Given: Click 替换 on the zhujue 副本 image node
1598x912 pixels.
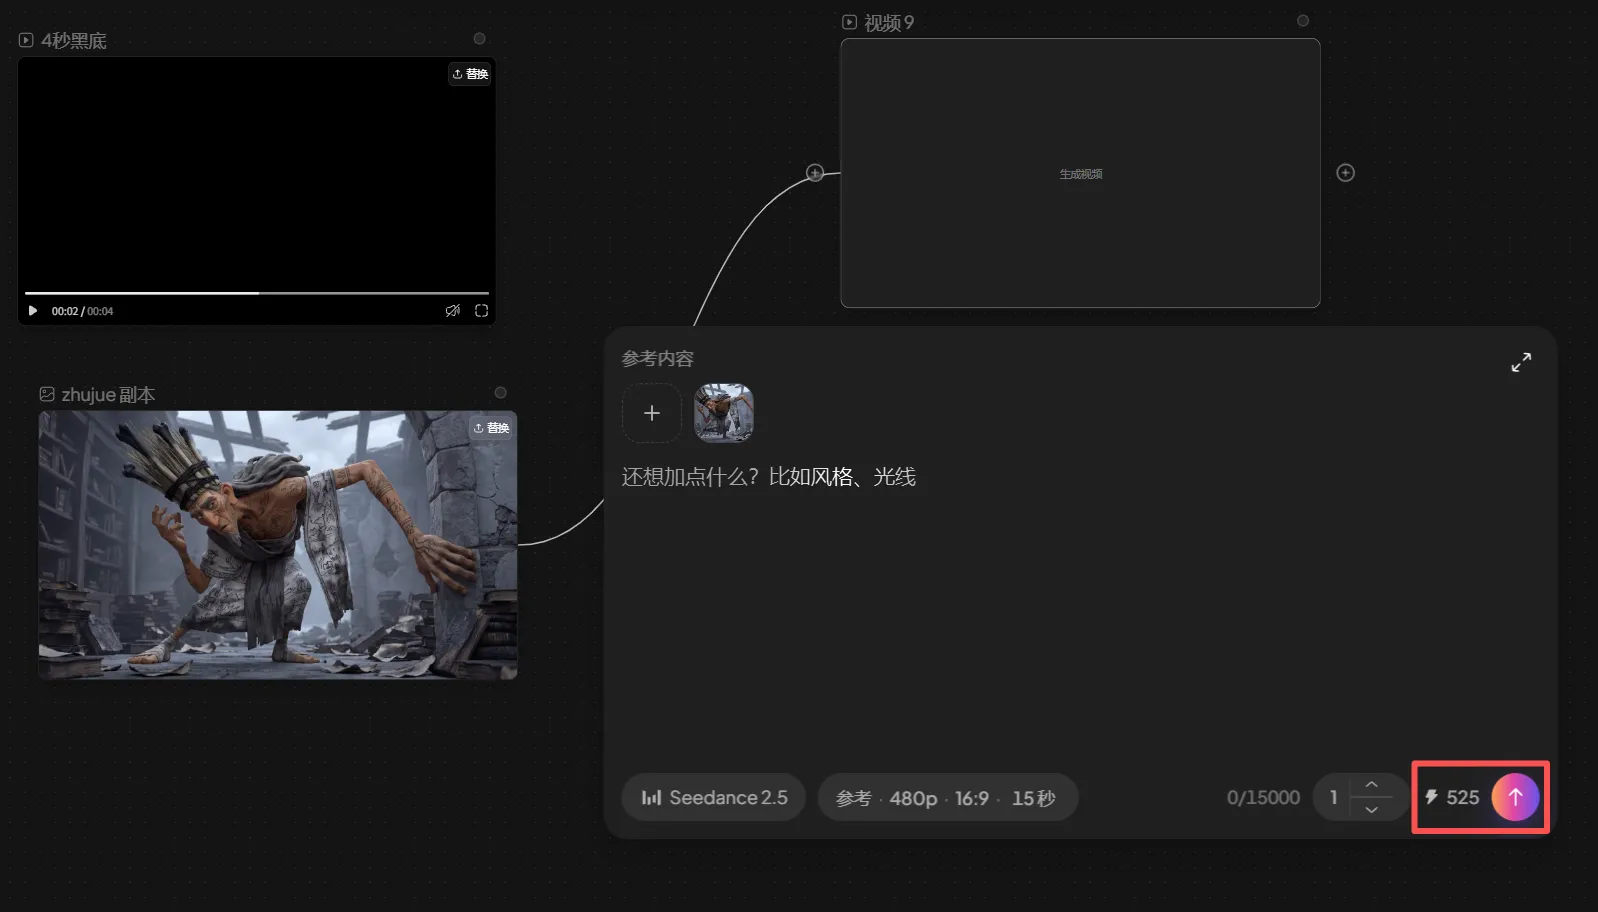Looking at the screenshot, I should pyautogui.click(x=491, y=428).
